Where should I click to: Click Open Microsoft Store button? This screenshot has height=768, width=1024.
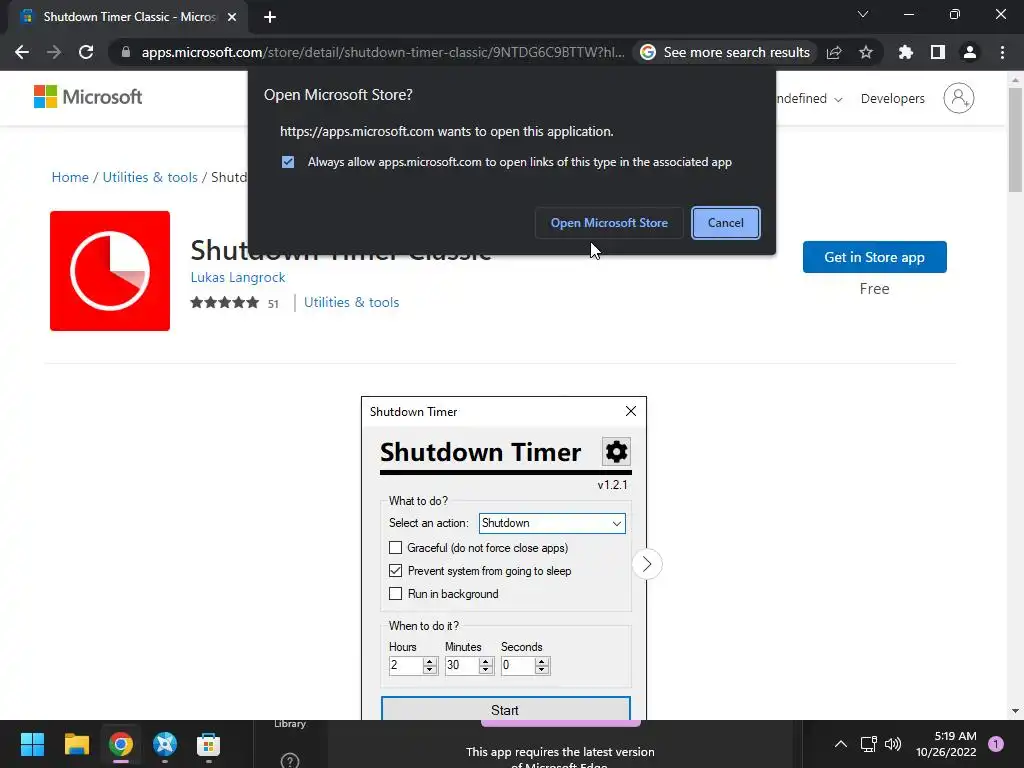point(609,223)
